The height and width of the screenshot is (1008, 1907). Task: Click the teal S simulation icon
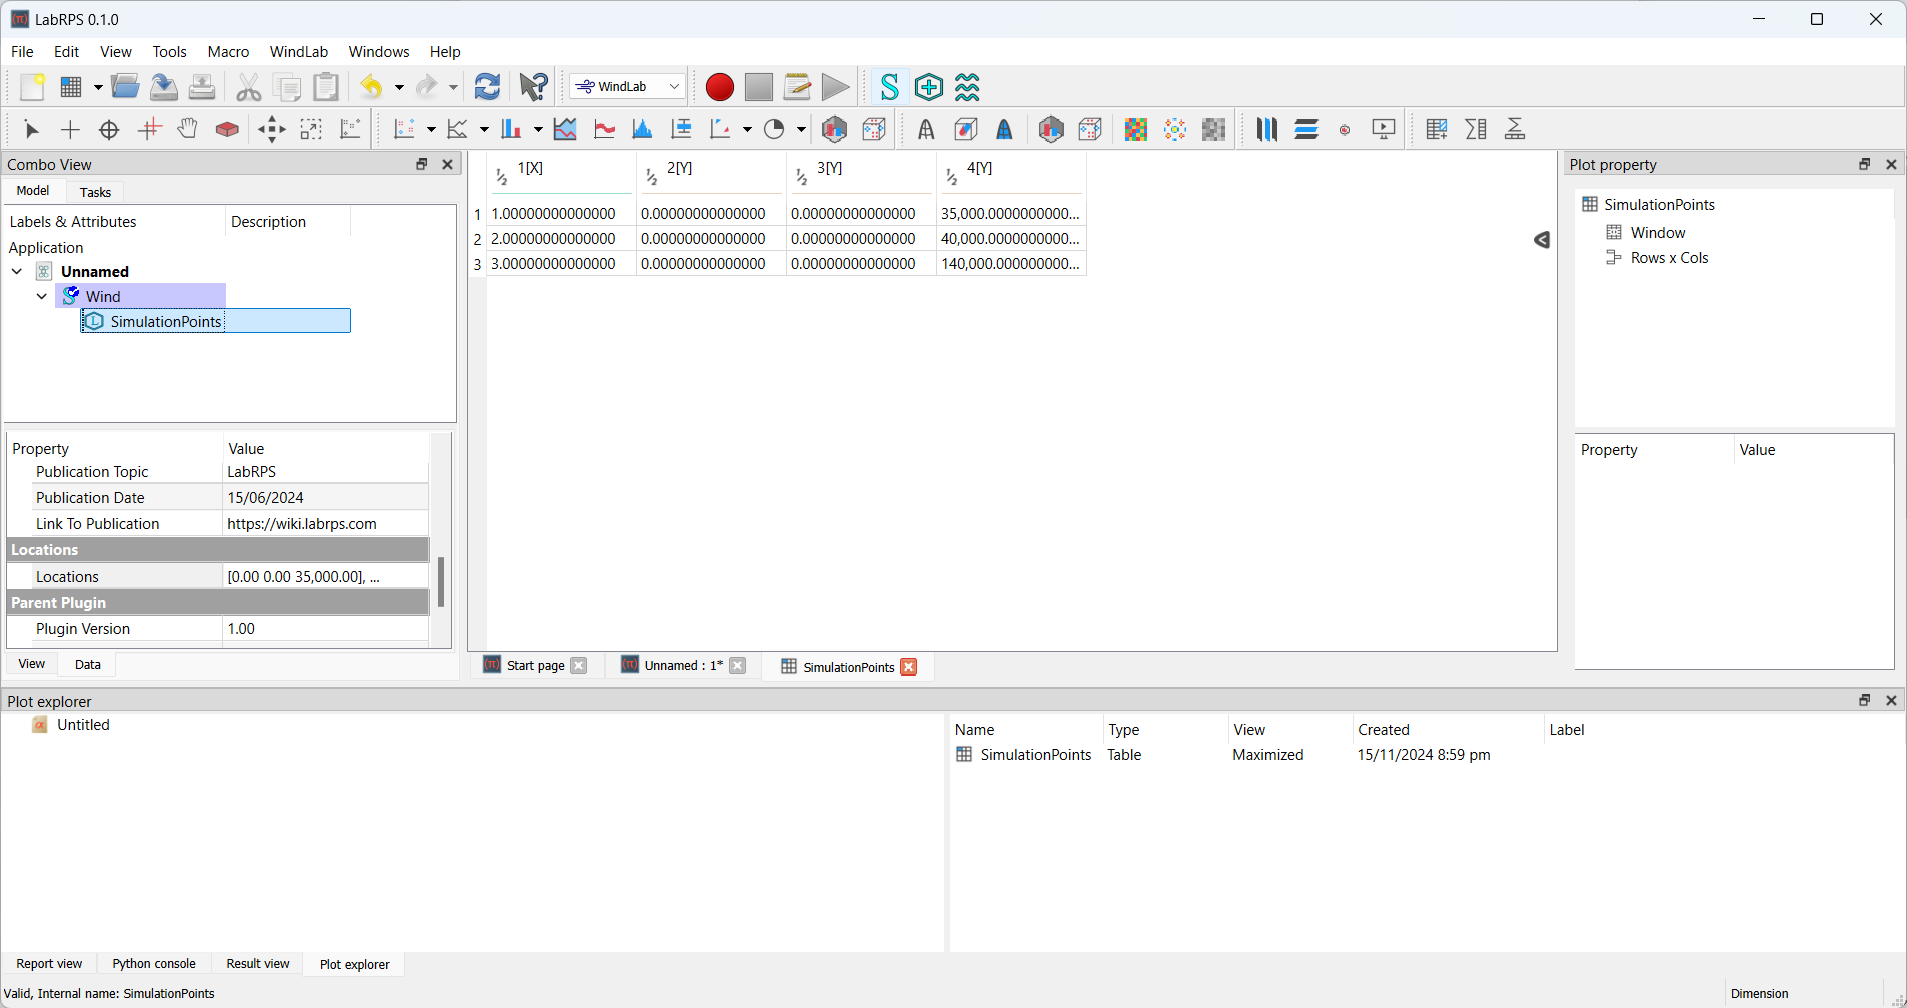[x=889, y=87]
